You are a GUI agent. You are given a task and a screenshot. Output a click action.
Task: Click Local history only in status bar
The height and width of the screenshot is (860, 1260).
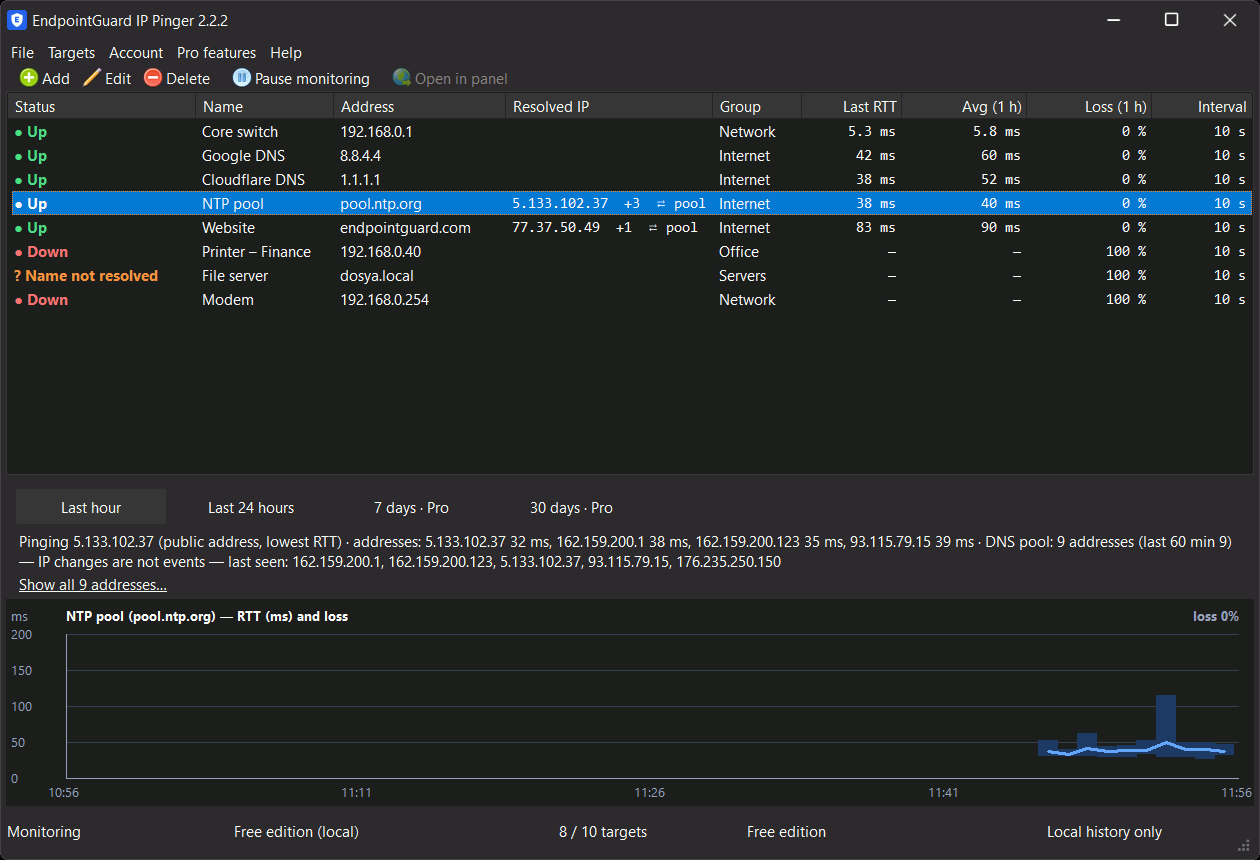1104,832
